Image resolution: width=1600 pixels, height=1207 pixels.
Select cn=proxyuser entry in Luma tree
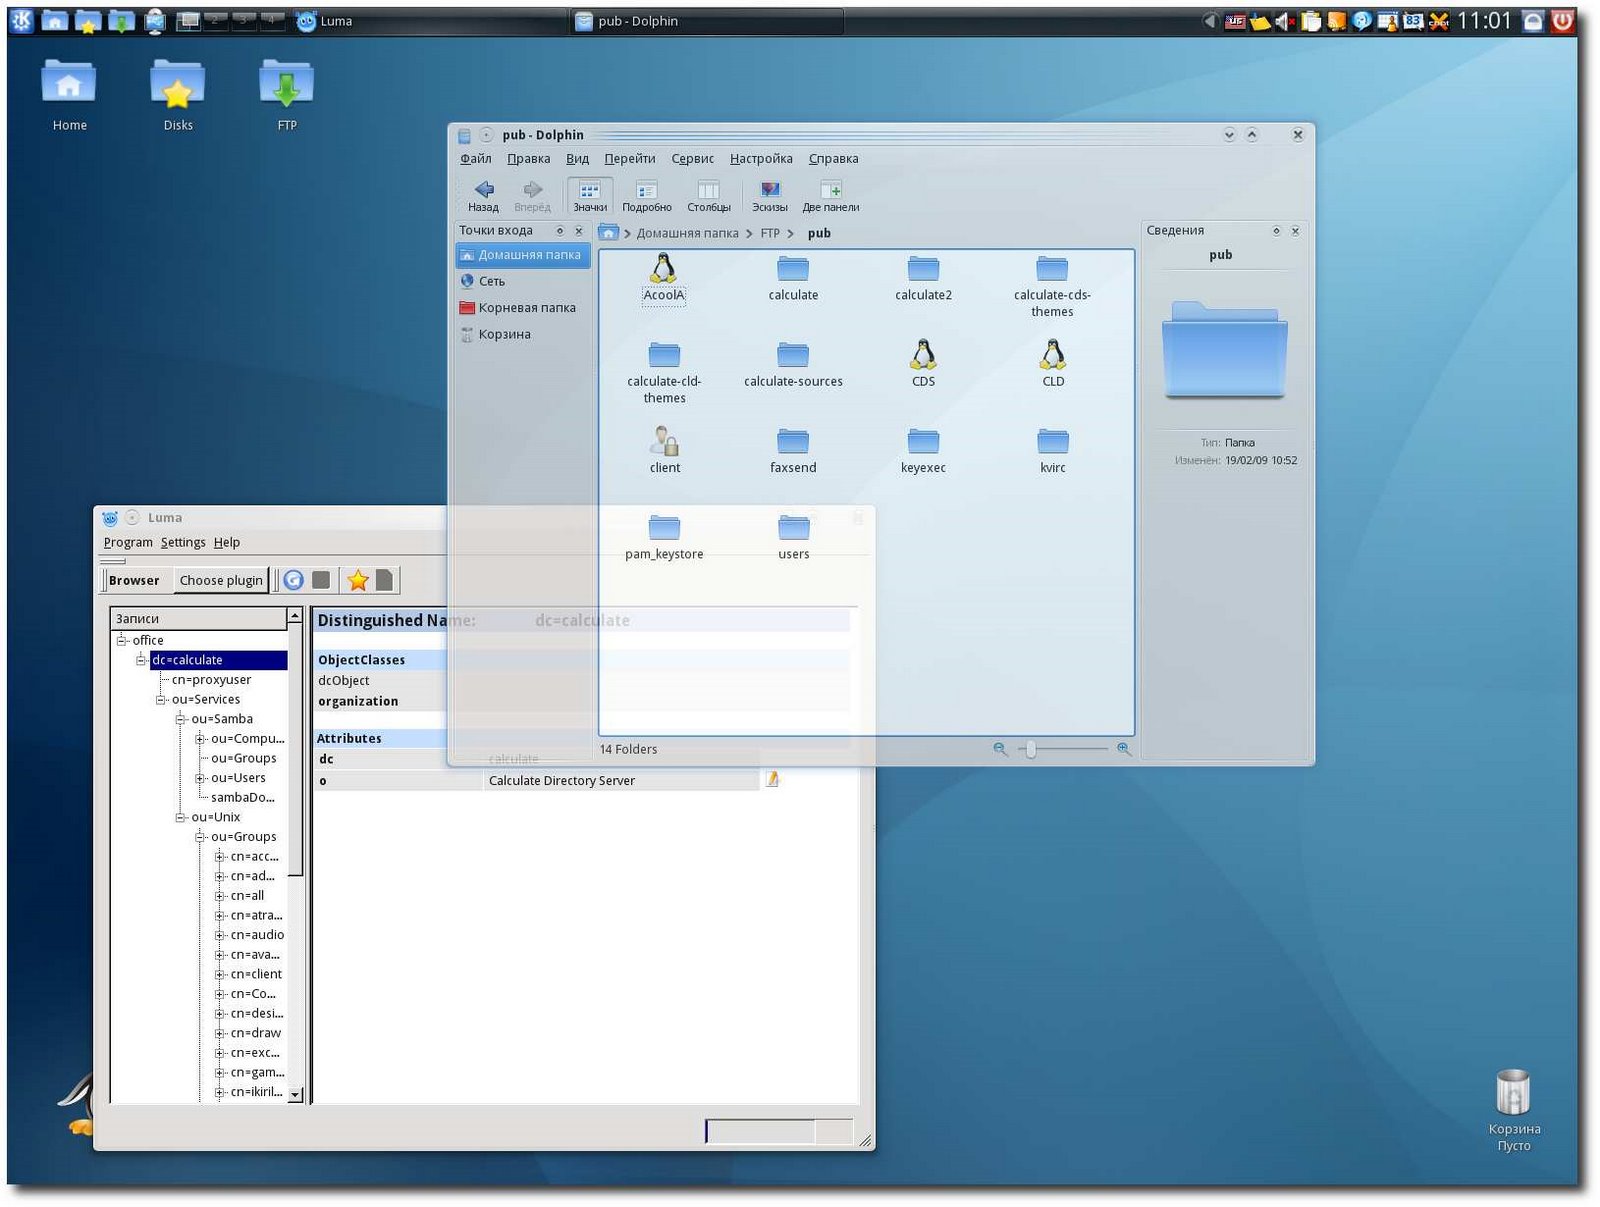pyautogui.click(x=211, y=680)
